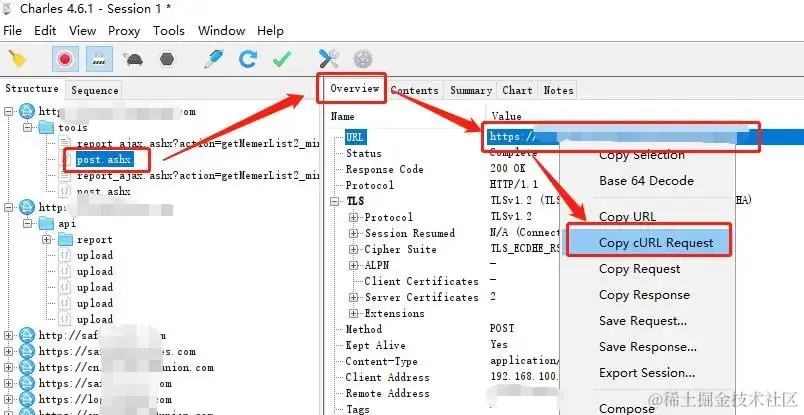The image size is (804, 415).
Task: Choose Base 64 Decode in the context menu
Action: tap(648, 181)
